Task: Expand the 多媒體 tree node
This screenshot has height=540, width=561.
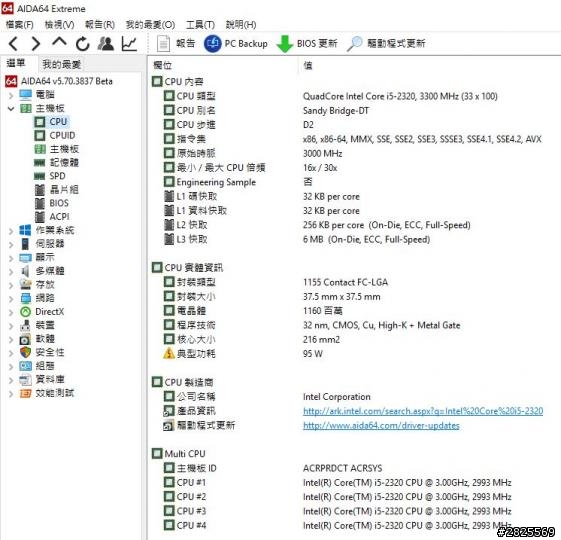Action: (11, 272)
